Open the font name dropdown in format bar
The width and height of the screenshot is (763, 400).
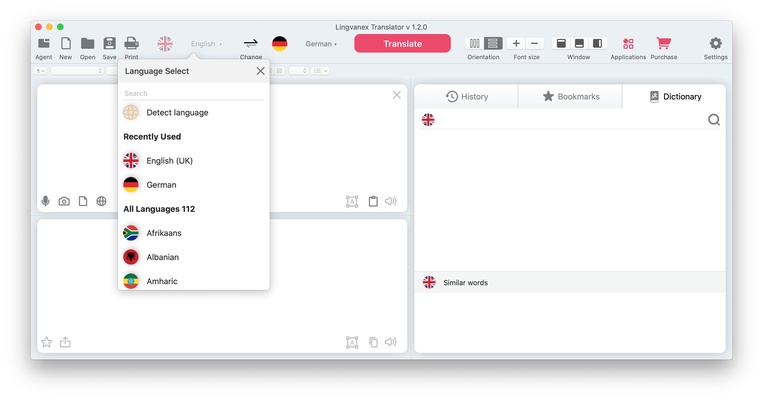point(77,71)
